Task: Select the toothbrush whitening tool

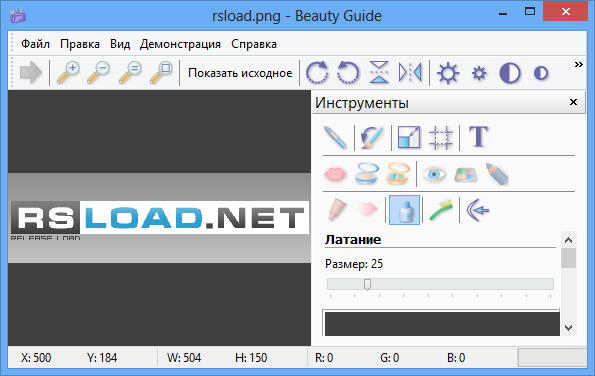Action: pos(441,209)
